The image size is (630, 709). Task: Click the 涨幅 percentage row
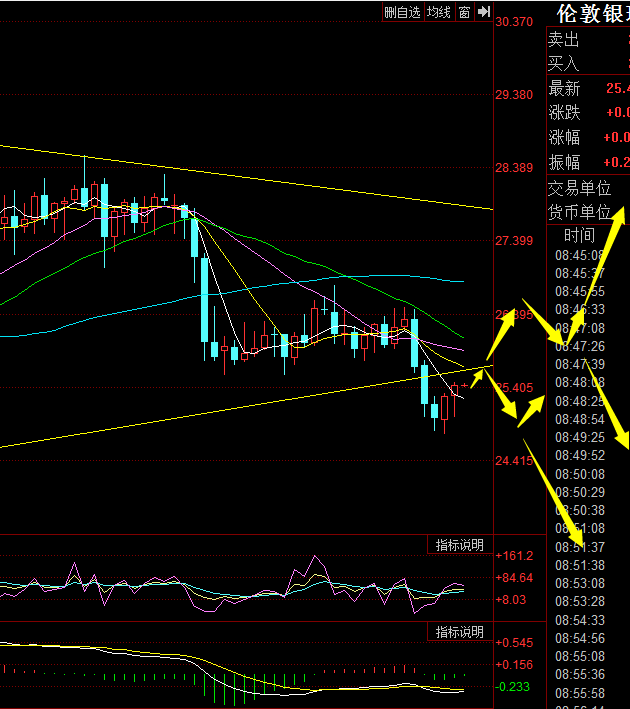pyautogui.click(x=564, y=137)
